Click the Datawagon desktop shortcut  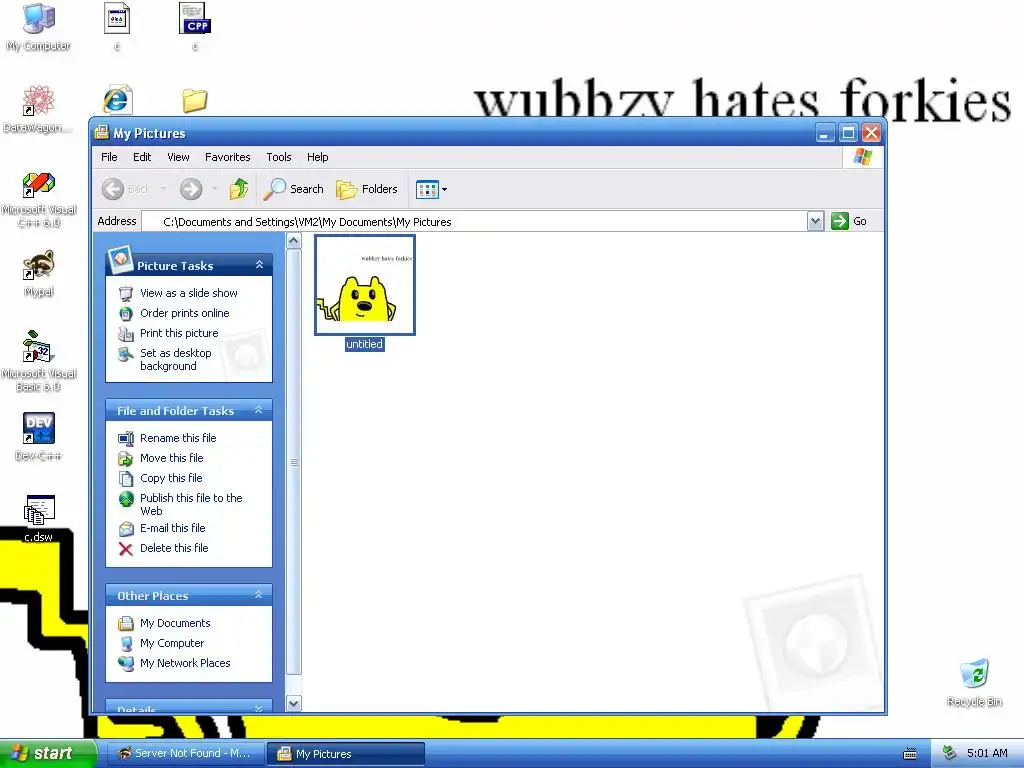(39, 109)
